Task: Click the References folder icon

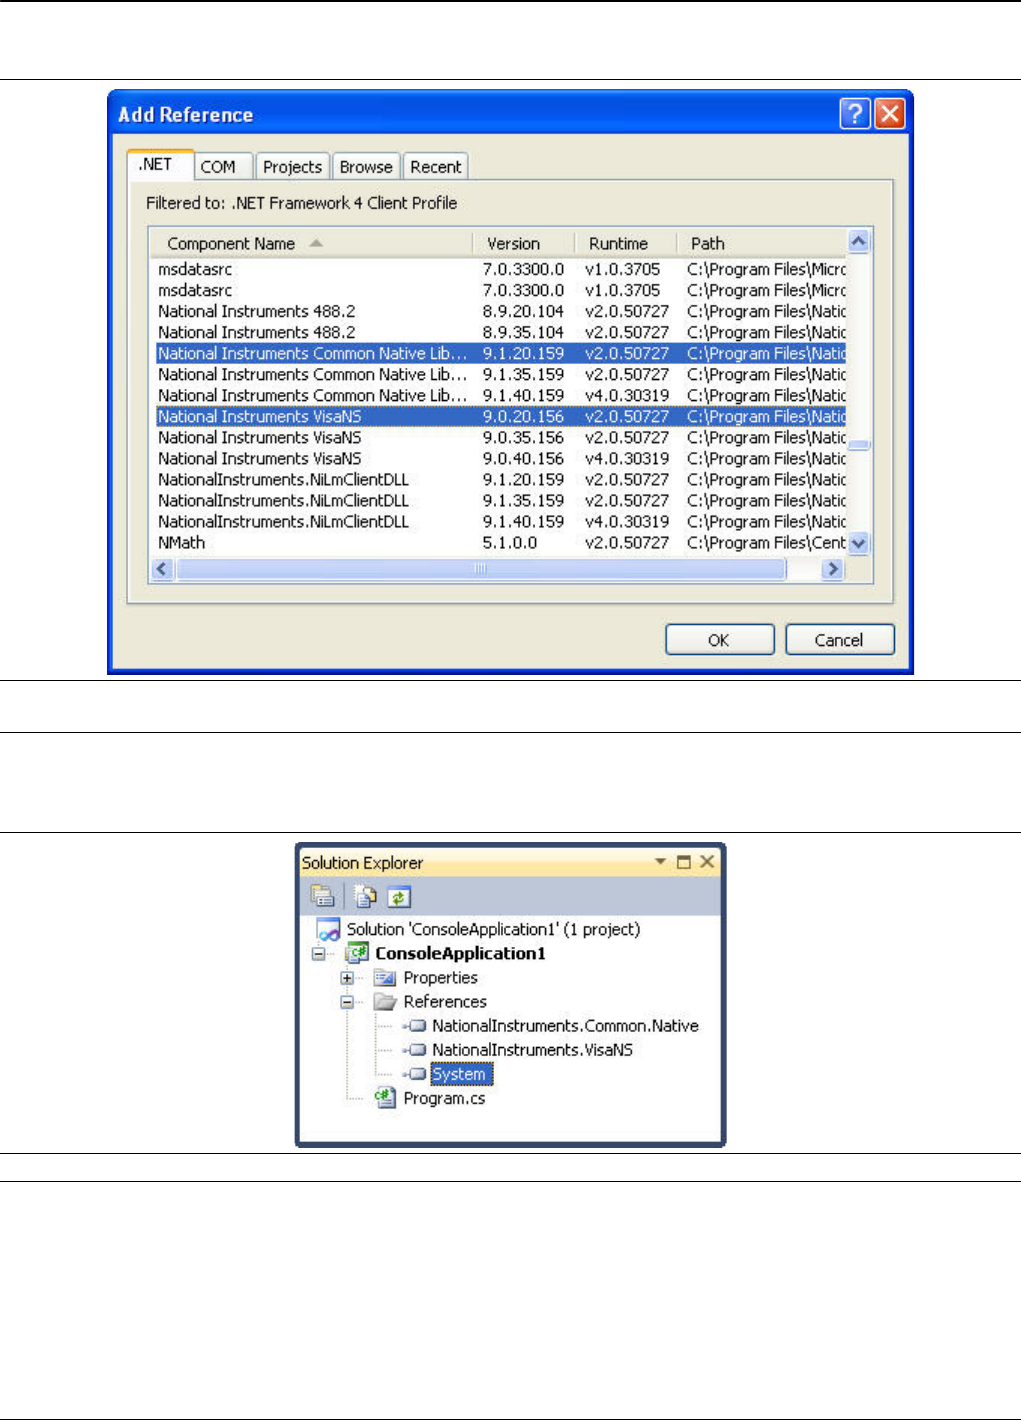Action: coord(385,1002)
